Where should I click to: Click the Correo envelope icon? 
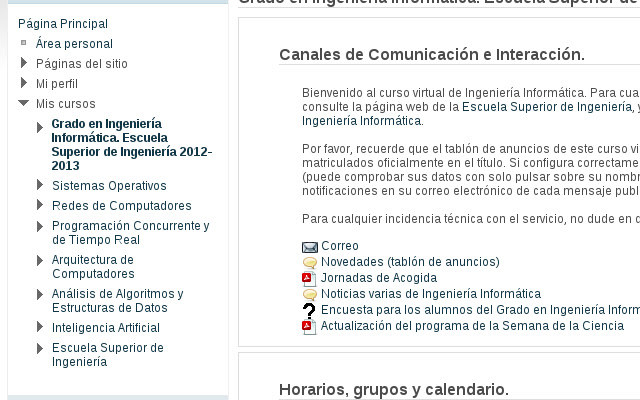(310, 247)
